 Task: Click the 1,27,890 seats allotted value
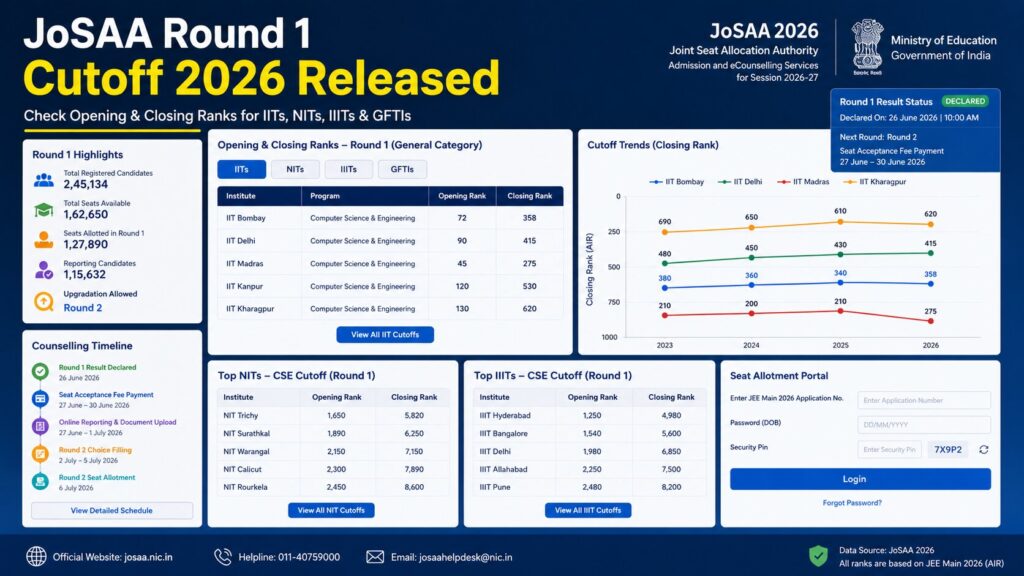[x=86, y=244]
